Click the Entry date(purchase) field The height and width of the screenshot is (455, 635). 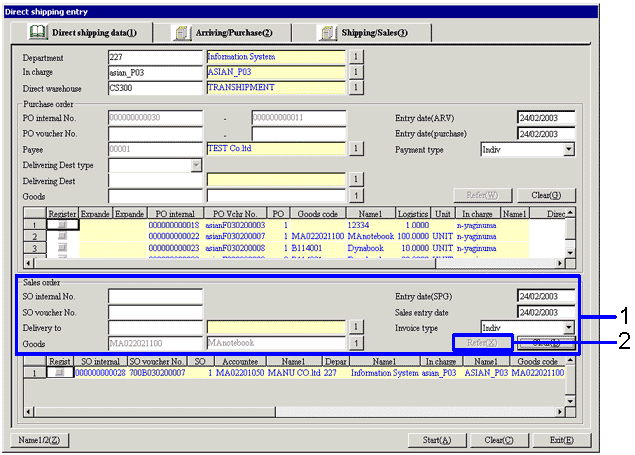546,134
